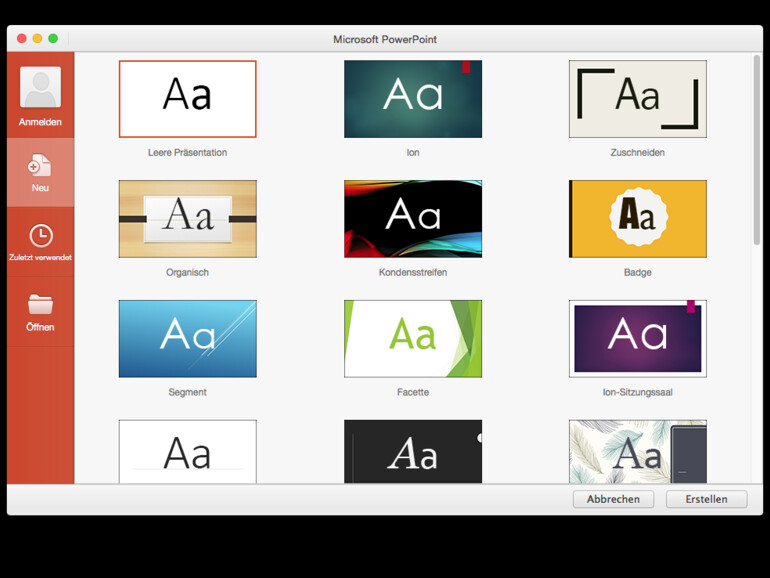Select the dark italic Aa theme thumbnail

pos(413,452)
